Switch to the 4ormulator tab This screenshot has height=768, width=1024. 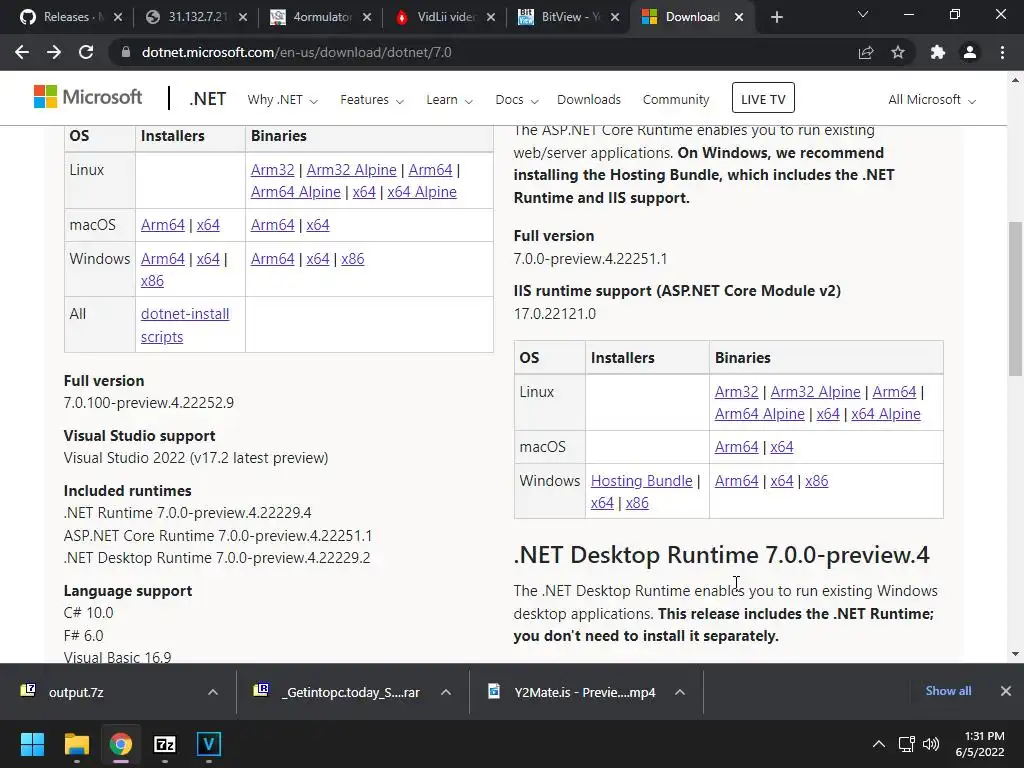click(313, 17)
